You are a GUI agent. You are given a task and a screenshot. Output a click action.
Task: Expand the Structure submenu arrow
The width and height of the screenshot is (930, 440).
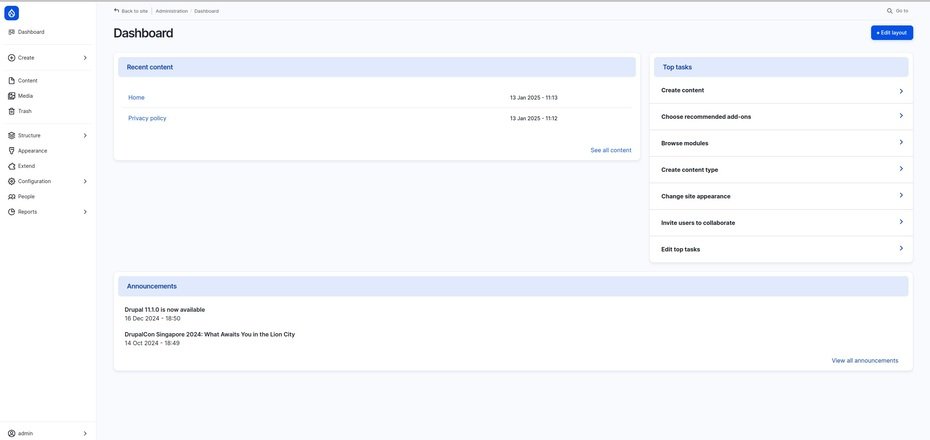(85, 135)
